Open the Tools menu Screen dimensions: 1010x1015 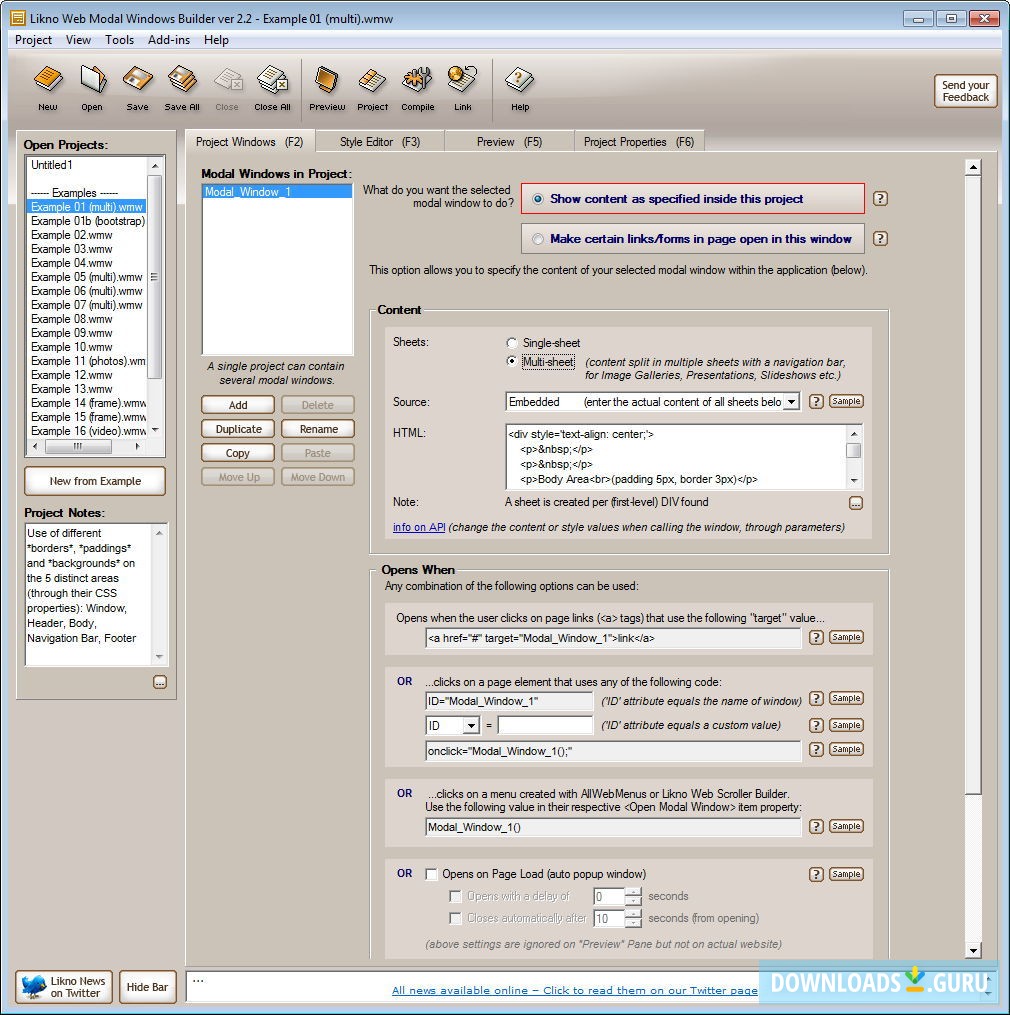[x=119, y=40]
